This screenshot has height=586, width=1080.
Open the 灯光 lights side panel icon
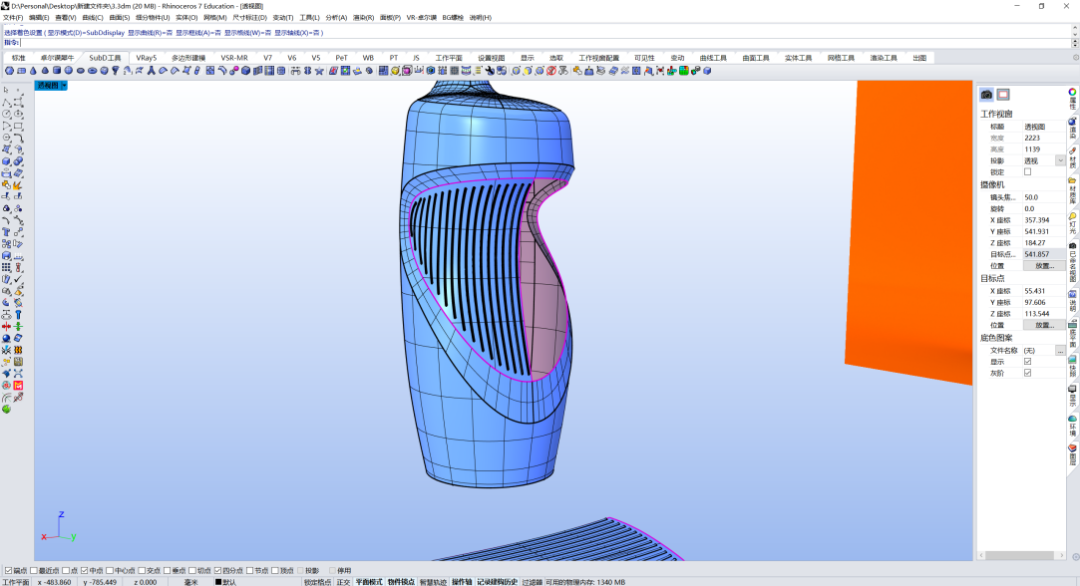[x=1072, y=223]
